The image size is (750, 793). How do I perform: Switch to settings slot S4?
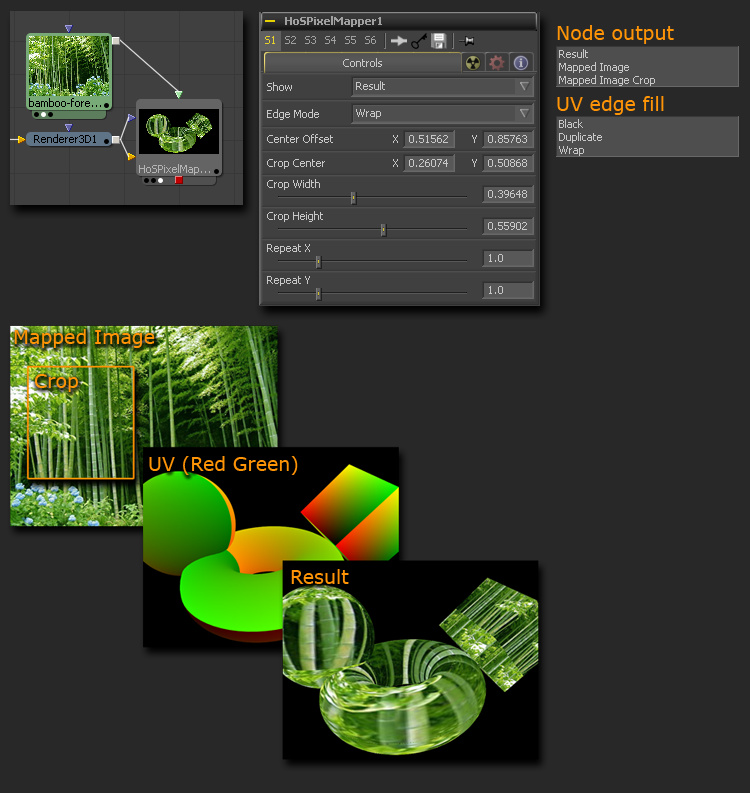click(x=330, y=40)
